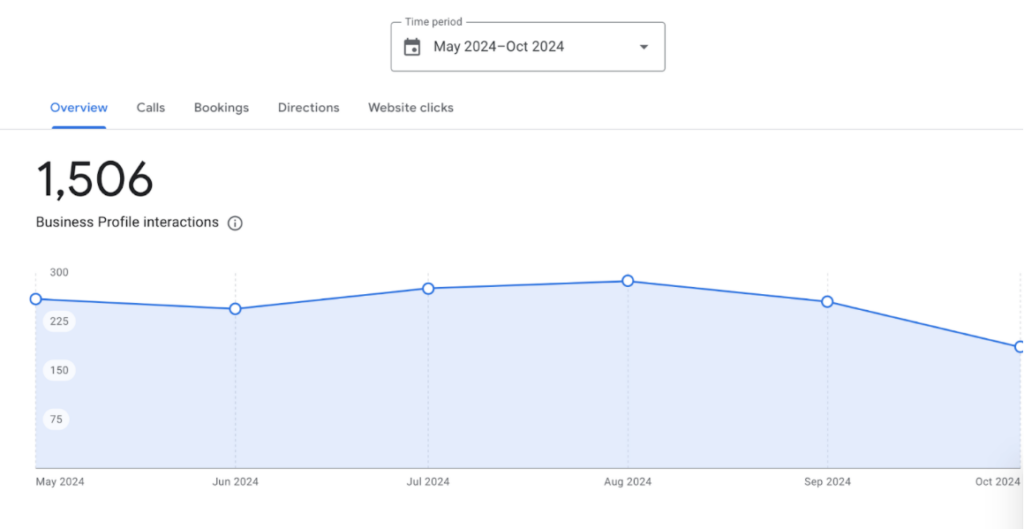Click the info icon beside Business Profile interactions
The width and height of the screenshot is (1024, 529).
235,223
